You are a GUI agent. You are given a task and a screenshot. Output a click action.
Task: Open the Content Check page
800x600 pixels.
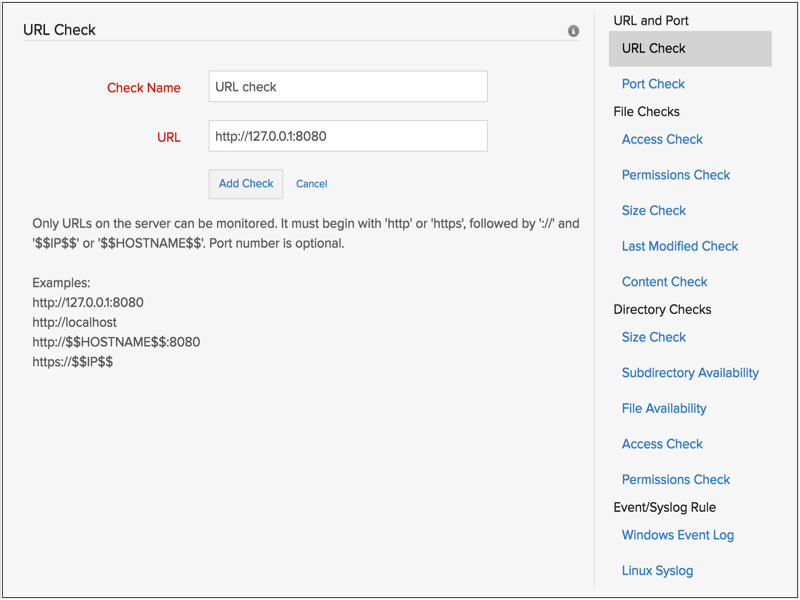pos(664,282)
